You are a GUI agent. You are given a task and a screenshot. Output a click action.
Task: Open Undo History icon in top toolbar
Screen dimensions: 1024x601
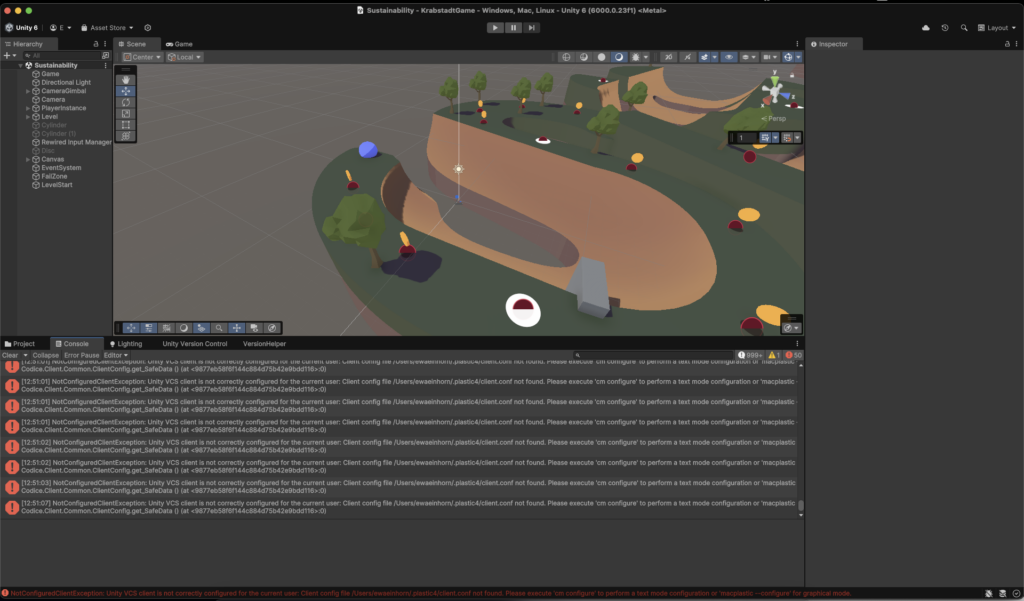[x=945, y=28]
